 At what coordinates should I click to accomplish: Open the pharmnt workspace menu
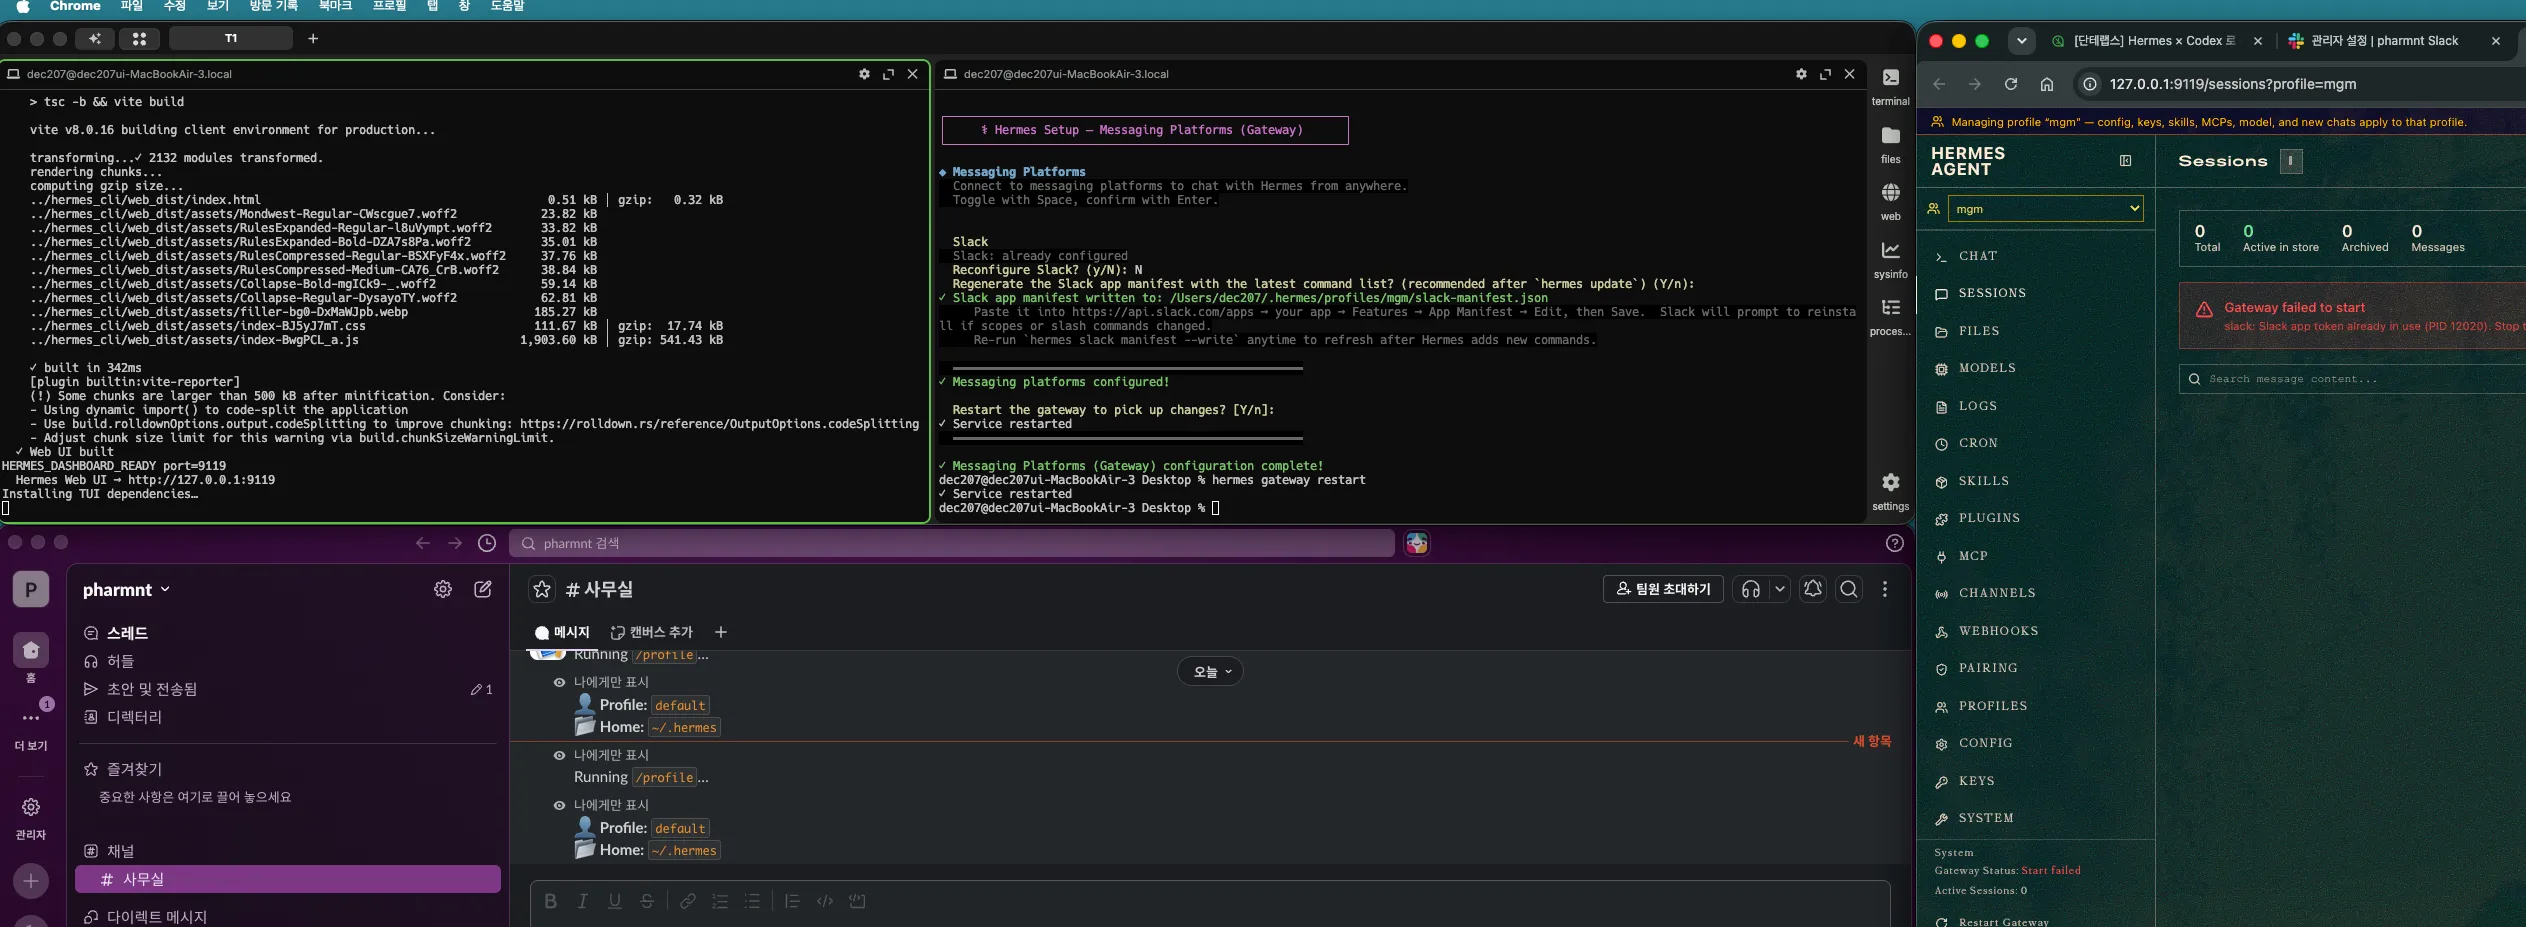pyautogui.click(x=127, y=590)
